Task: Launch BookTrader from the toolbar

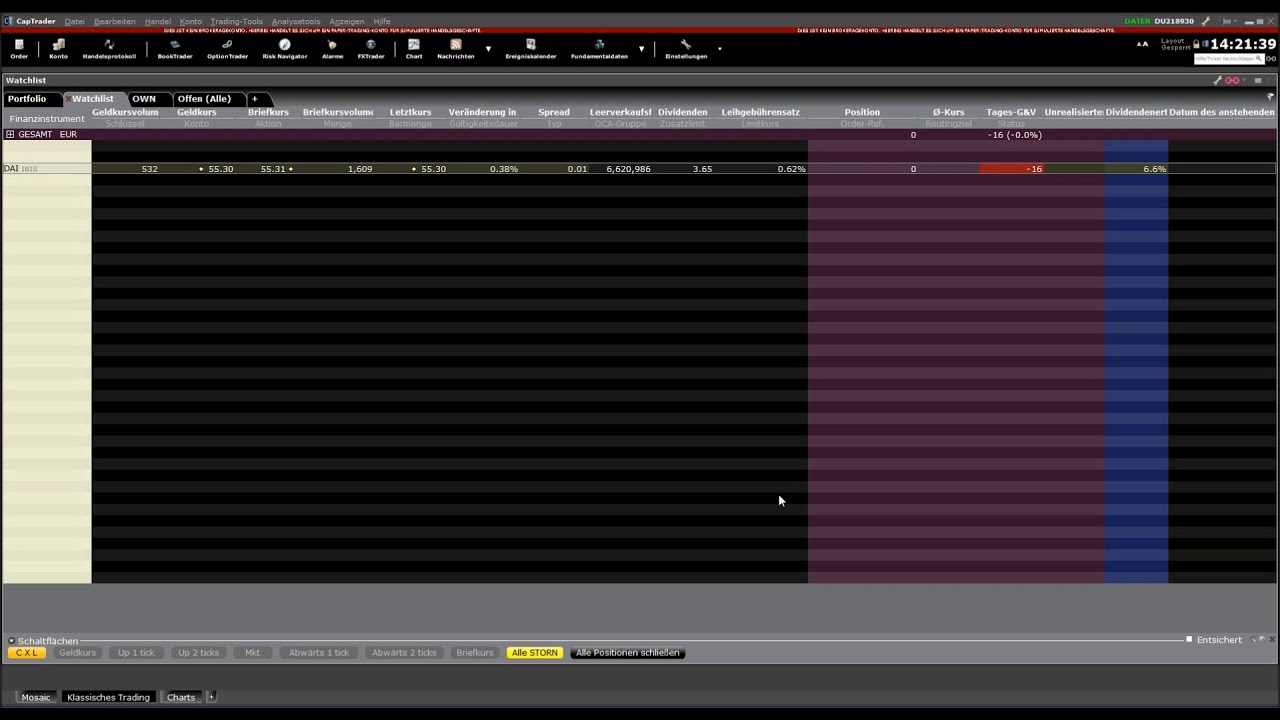Action: pyautogui.click(x=175, y=49)
